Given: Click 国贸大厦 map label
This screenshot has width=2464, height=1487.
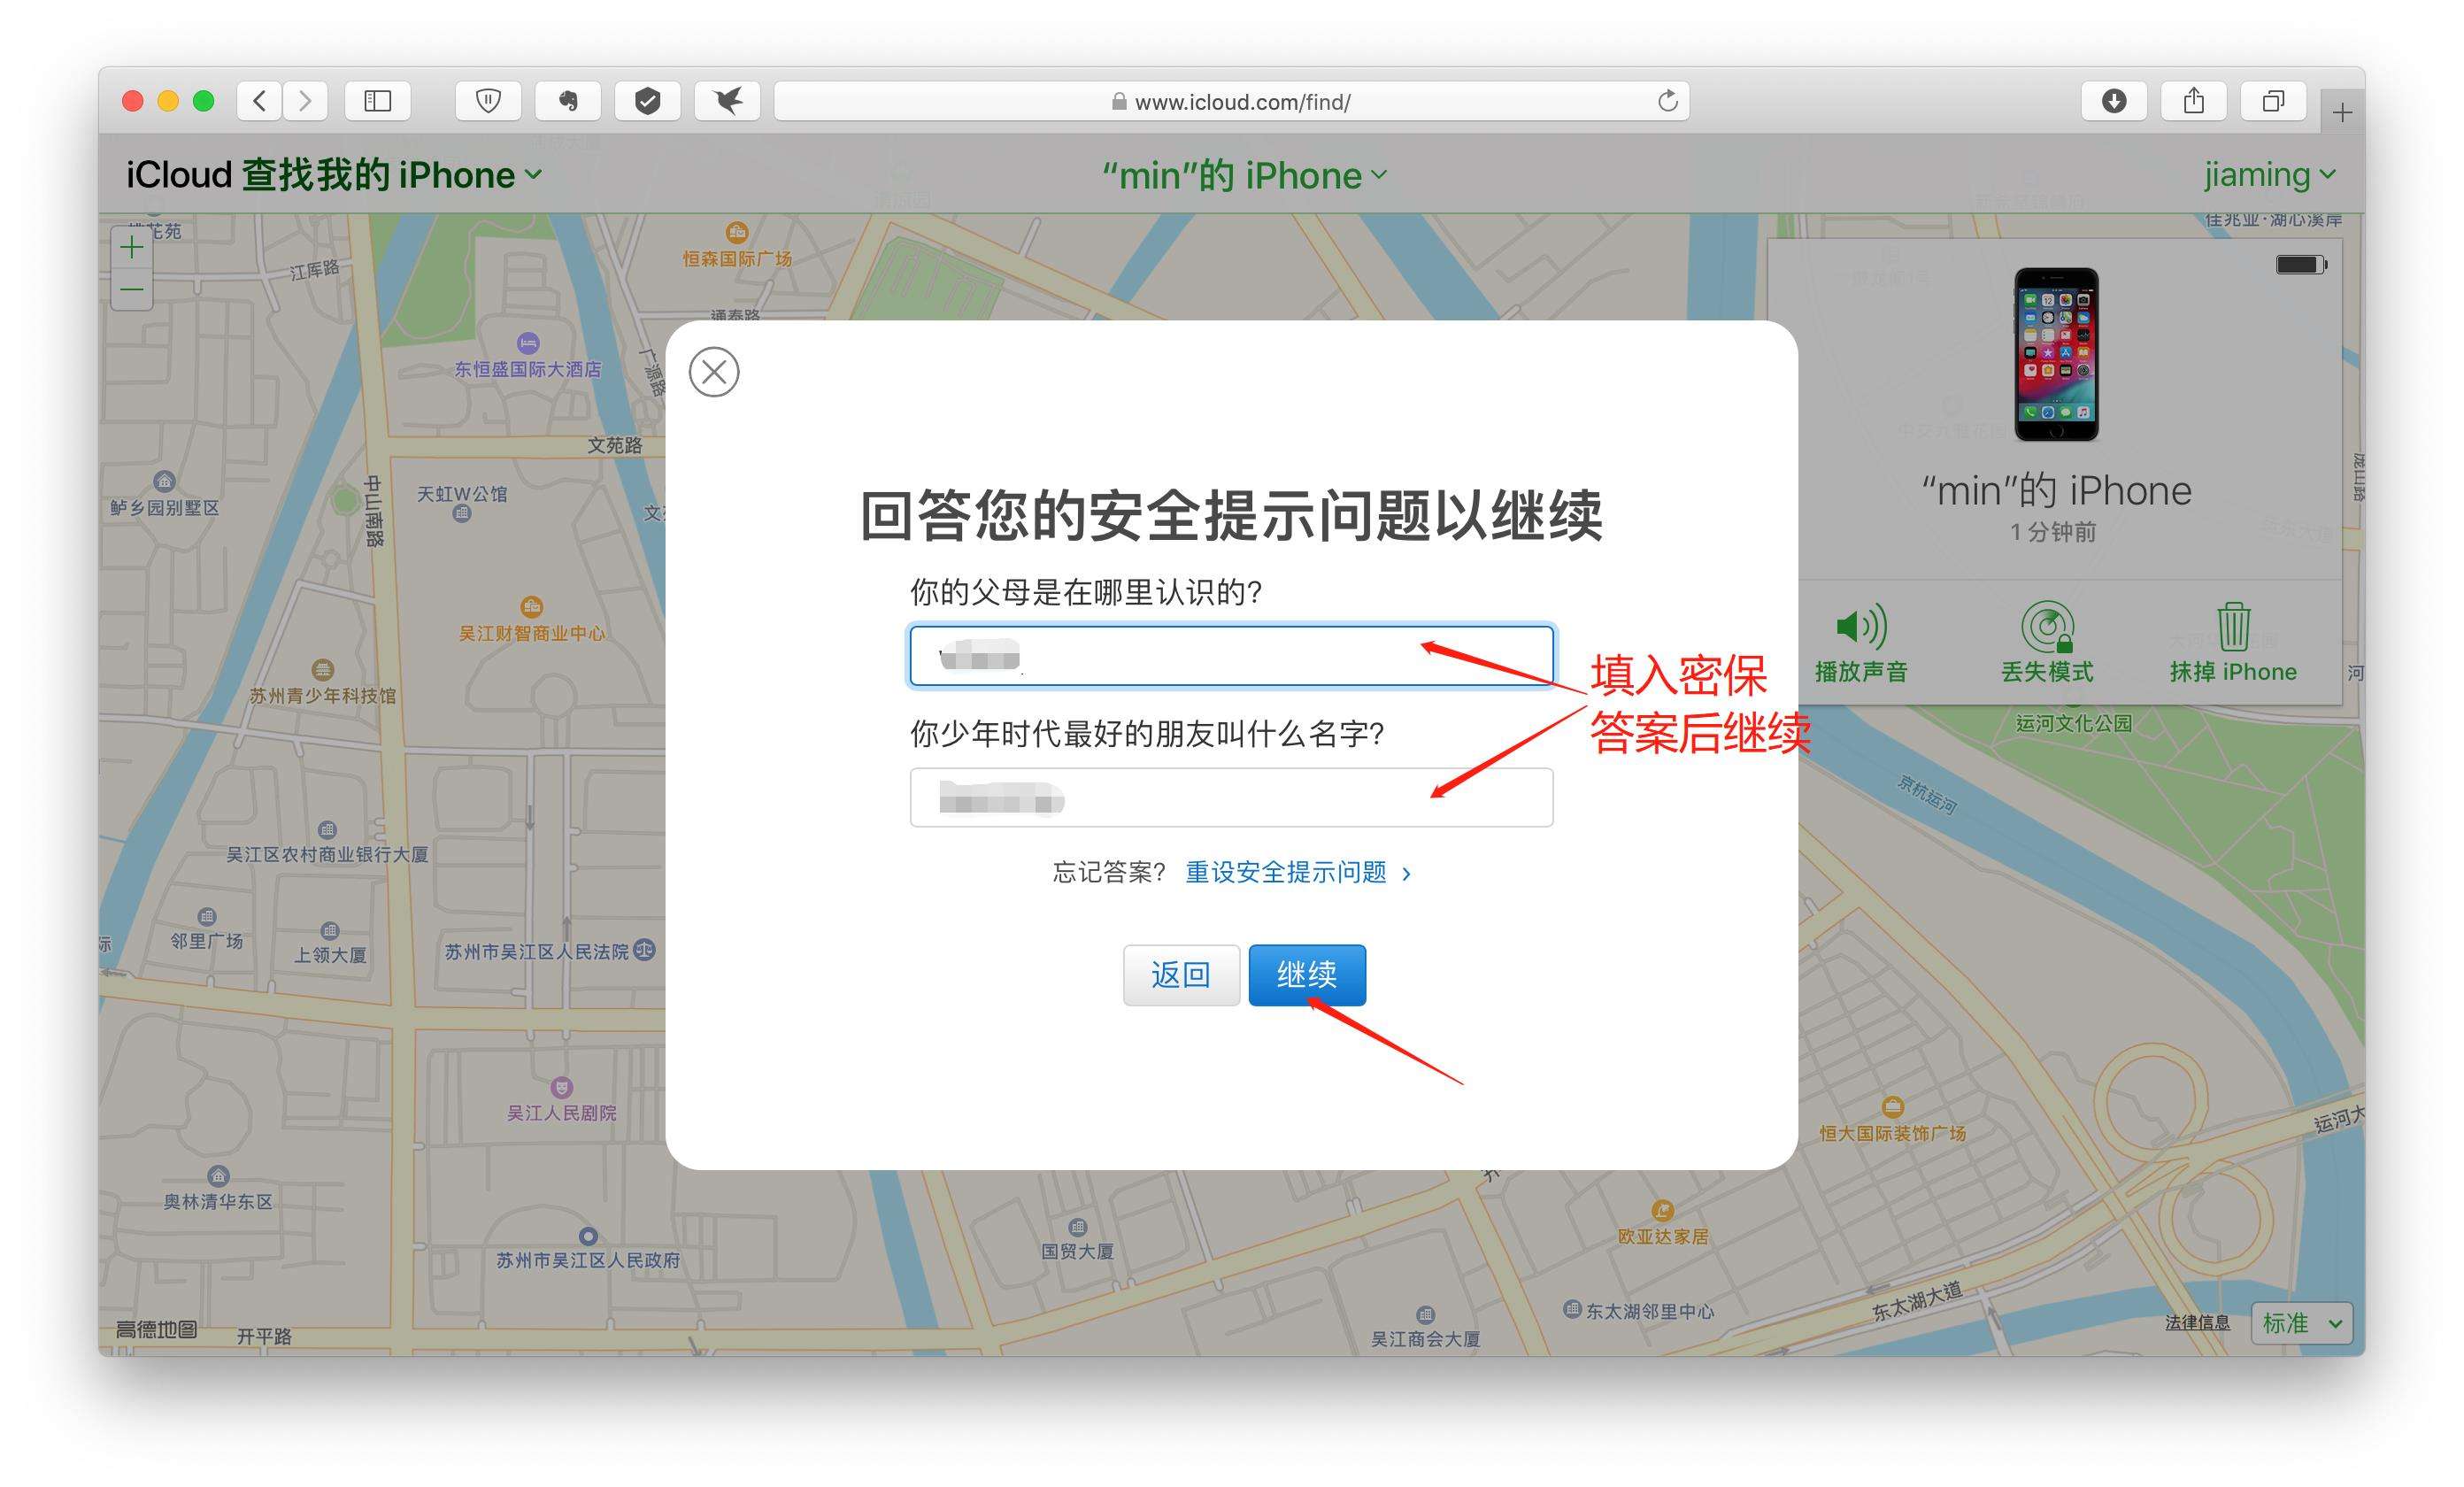Looking at the screenshot, I should (1077, 1251).
